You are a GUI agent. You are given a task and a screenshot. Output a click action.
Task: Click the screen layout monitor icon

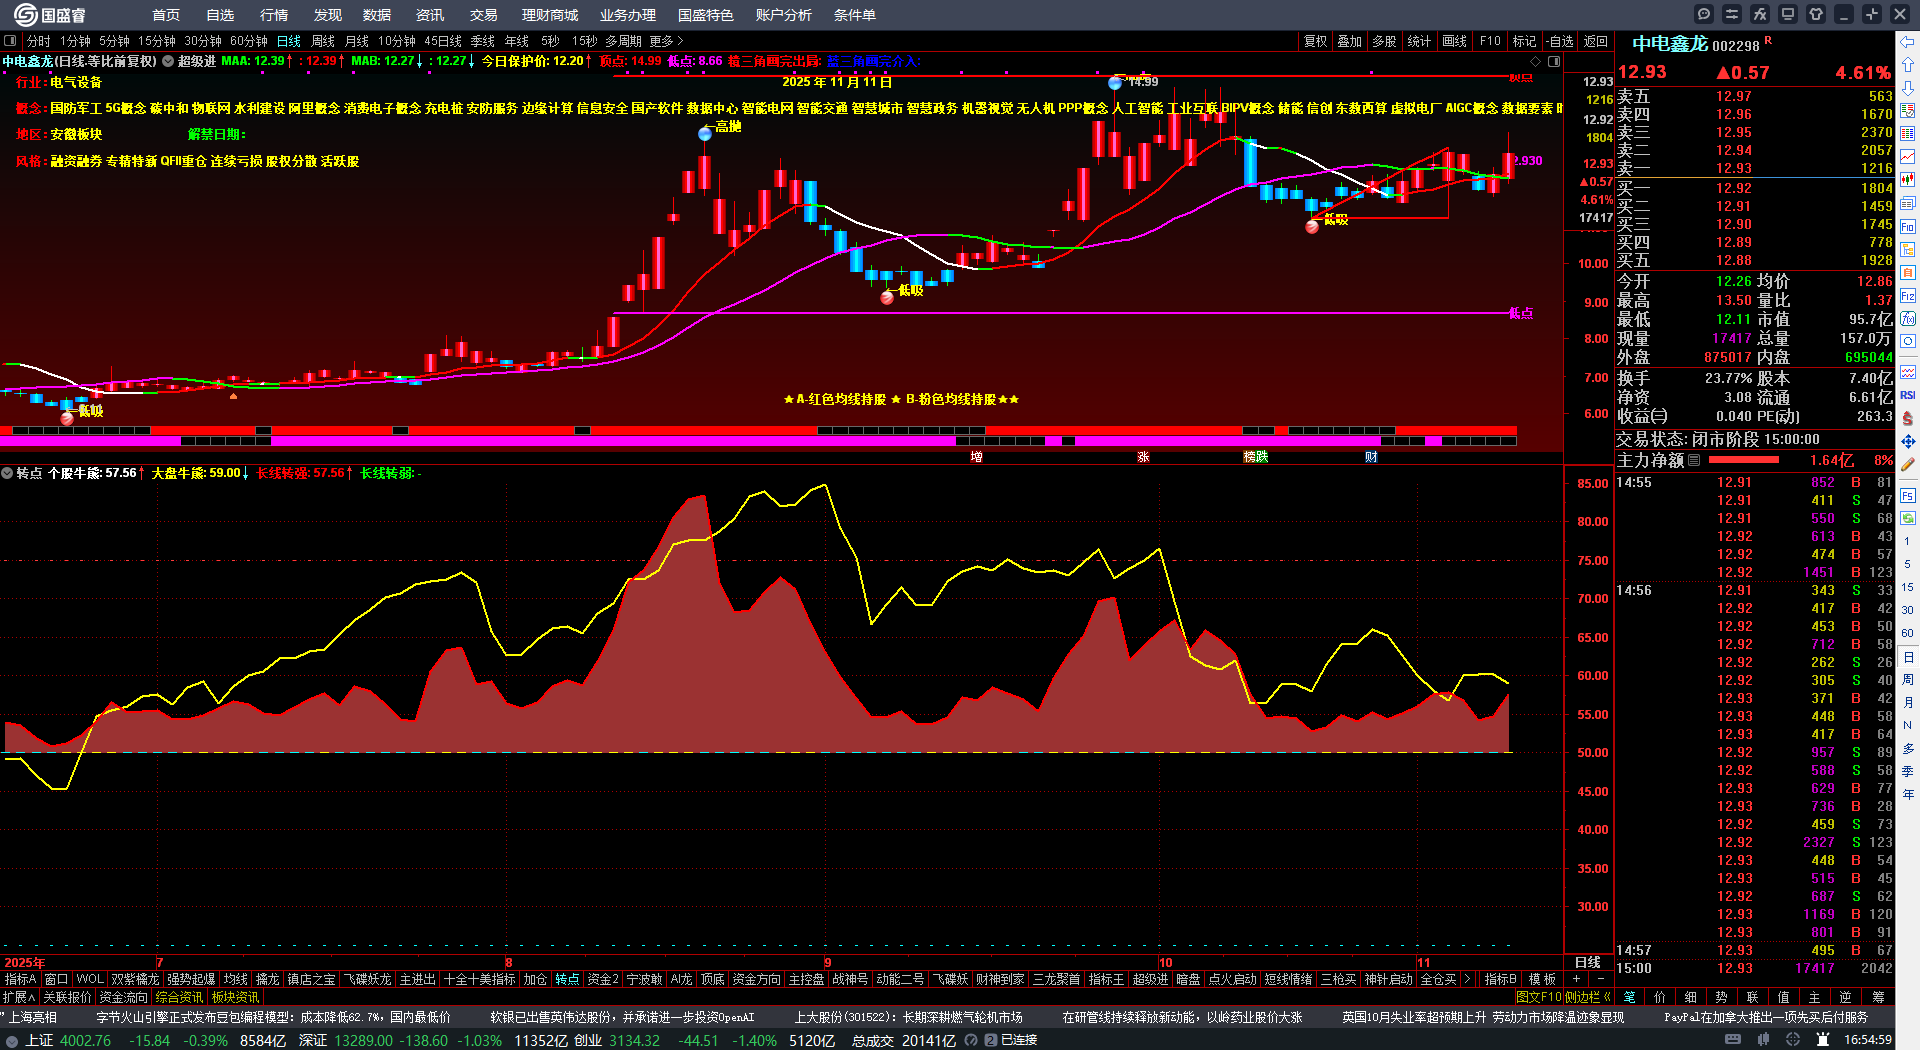1788,14
